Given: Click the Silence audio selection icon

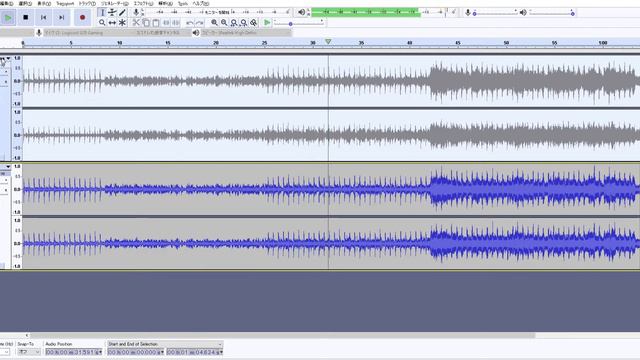Looking at the screenshot, I should click(176, 23).
